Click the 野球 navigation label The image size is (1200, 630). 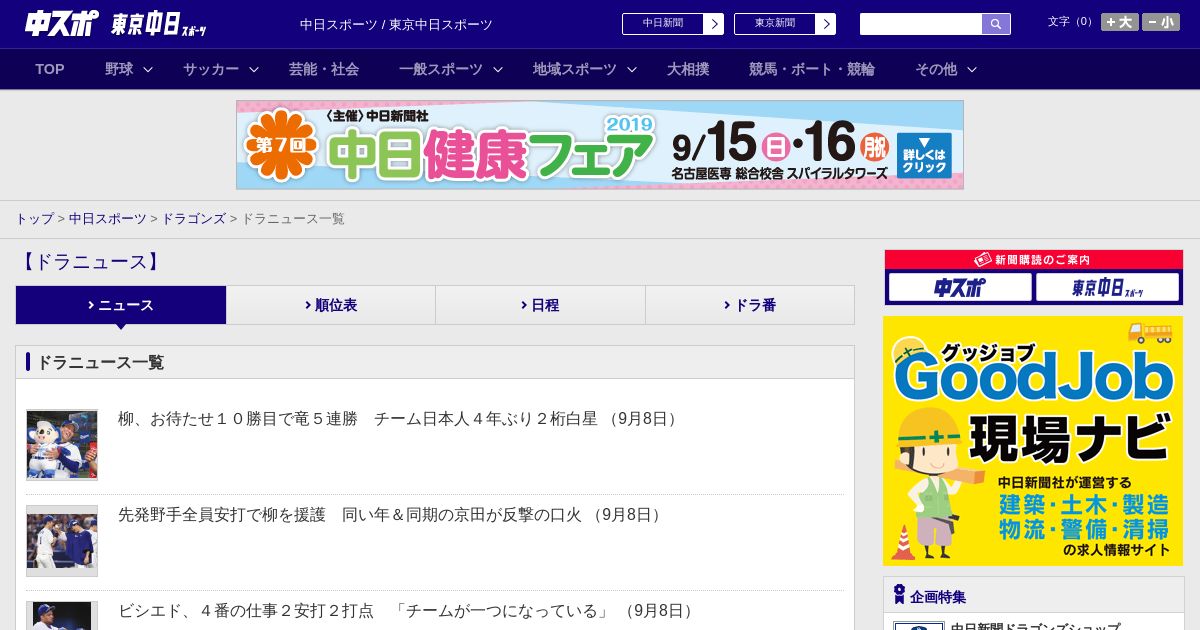click(x=119, y=69)
